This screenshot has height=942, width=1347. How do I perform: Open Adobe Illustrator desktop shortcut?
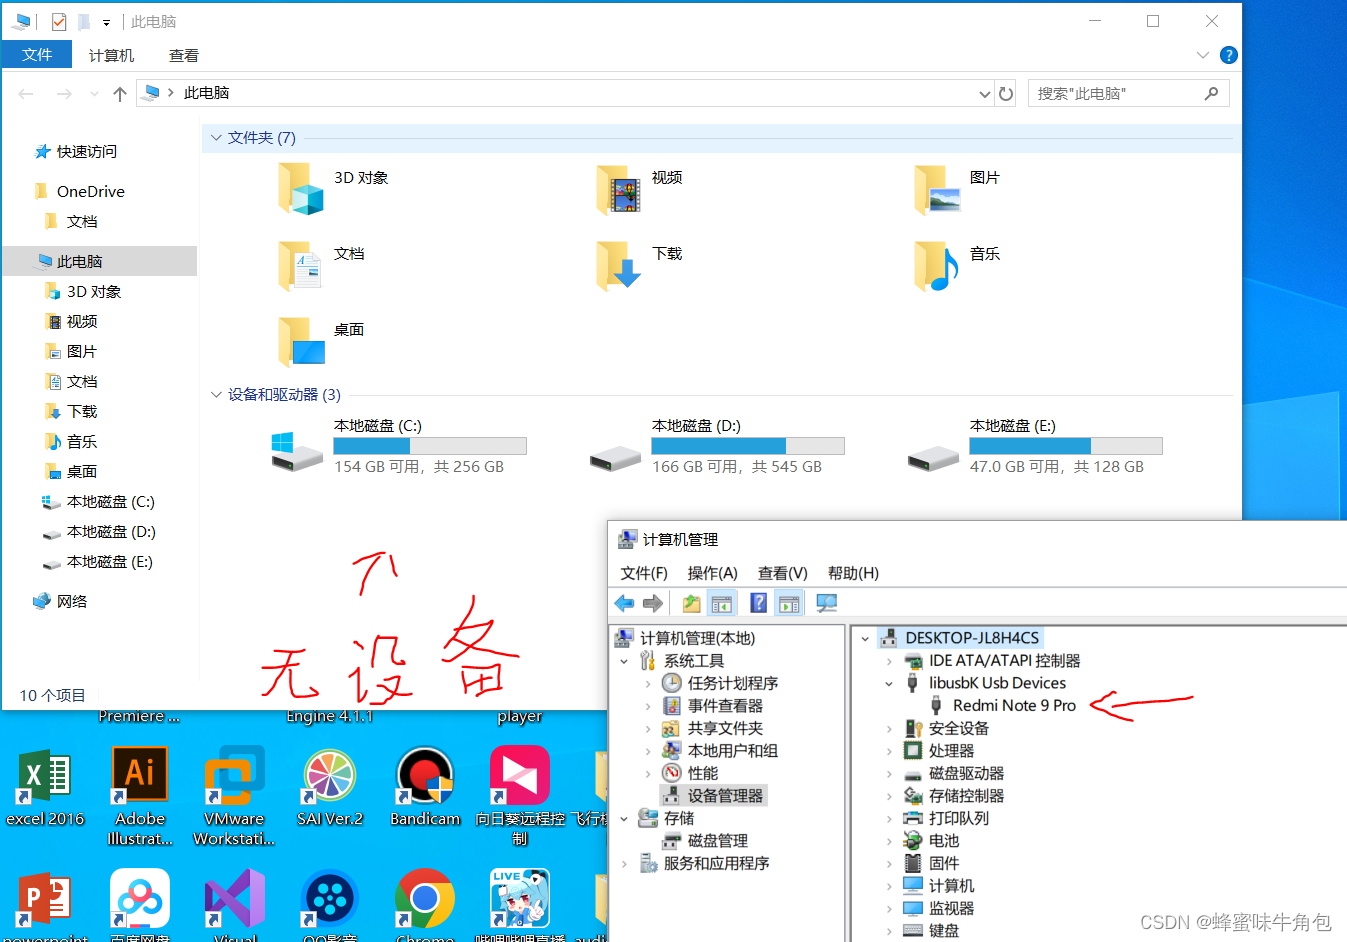140,797
